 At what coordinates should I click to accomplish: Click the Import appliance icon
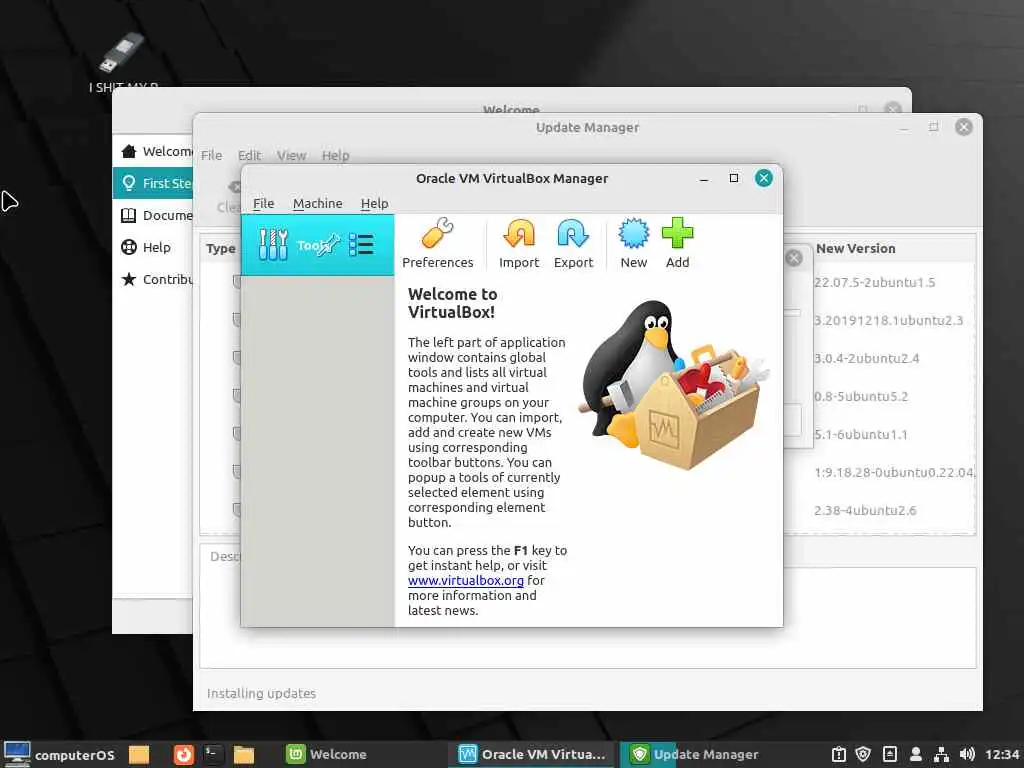pos(519,244)
